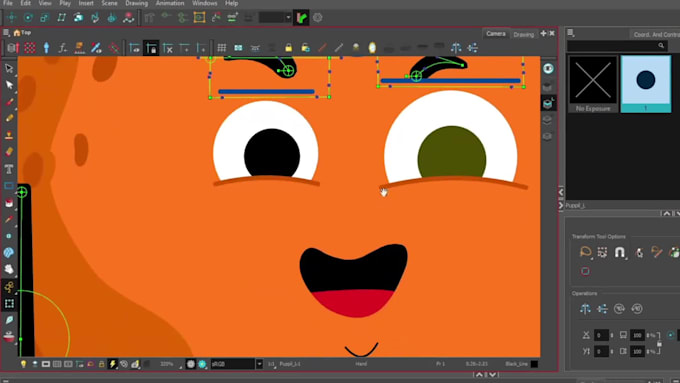Select drawing thumbnail 1 with dark pupil
Viewport: 680px width, 383px height.
point(646,84)
